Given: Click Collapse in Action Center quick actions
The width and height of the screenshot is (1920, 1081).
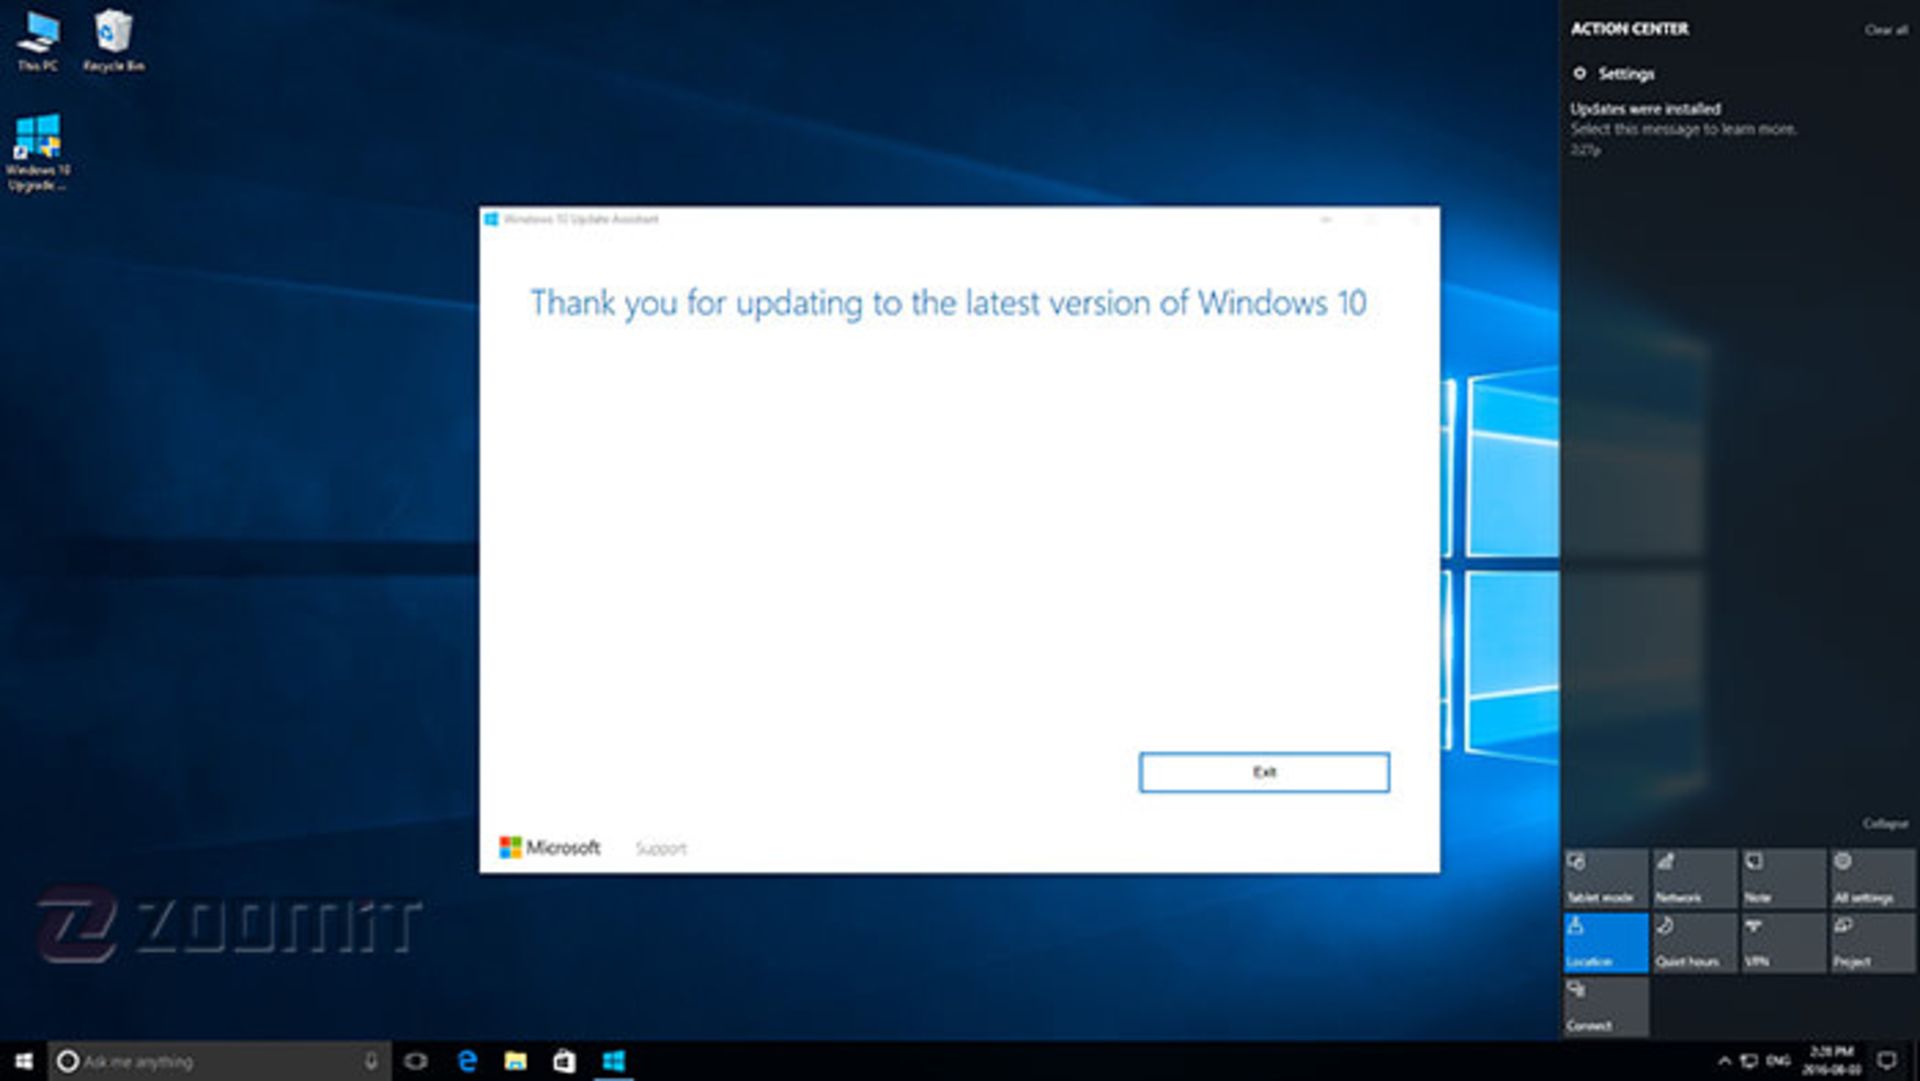Looking at the screenshot, I should coord(1885,824).
